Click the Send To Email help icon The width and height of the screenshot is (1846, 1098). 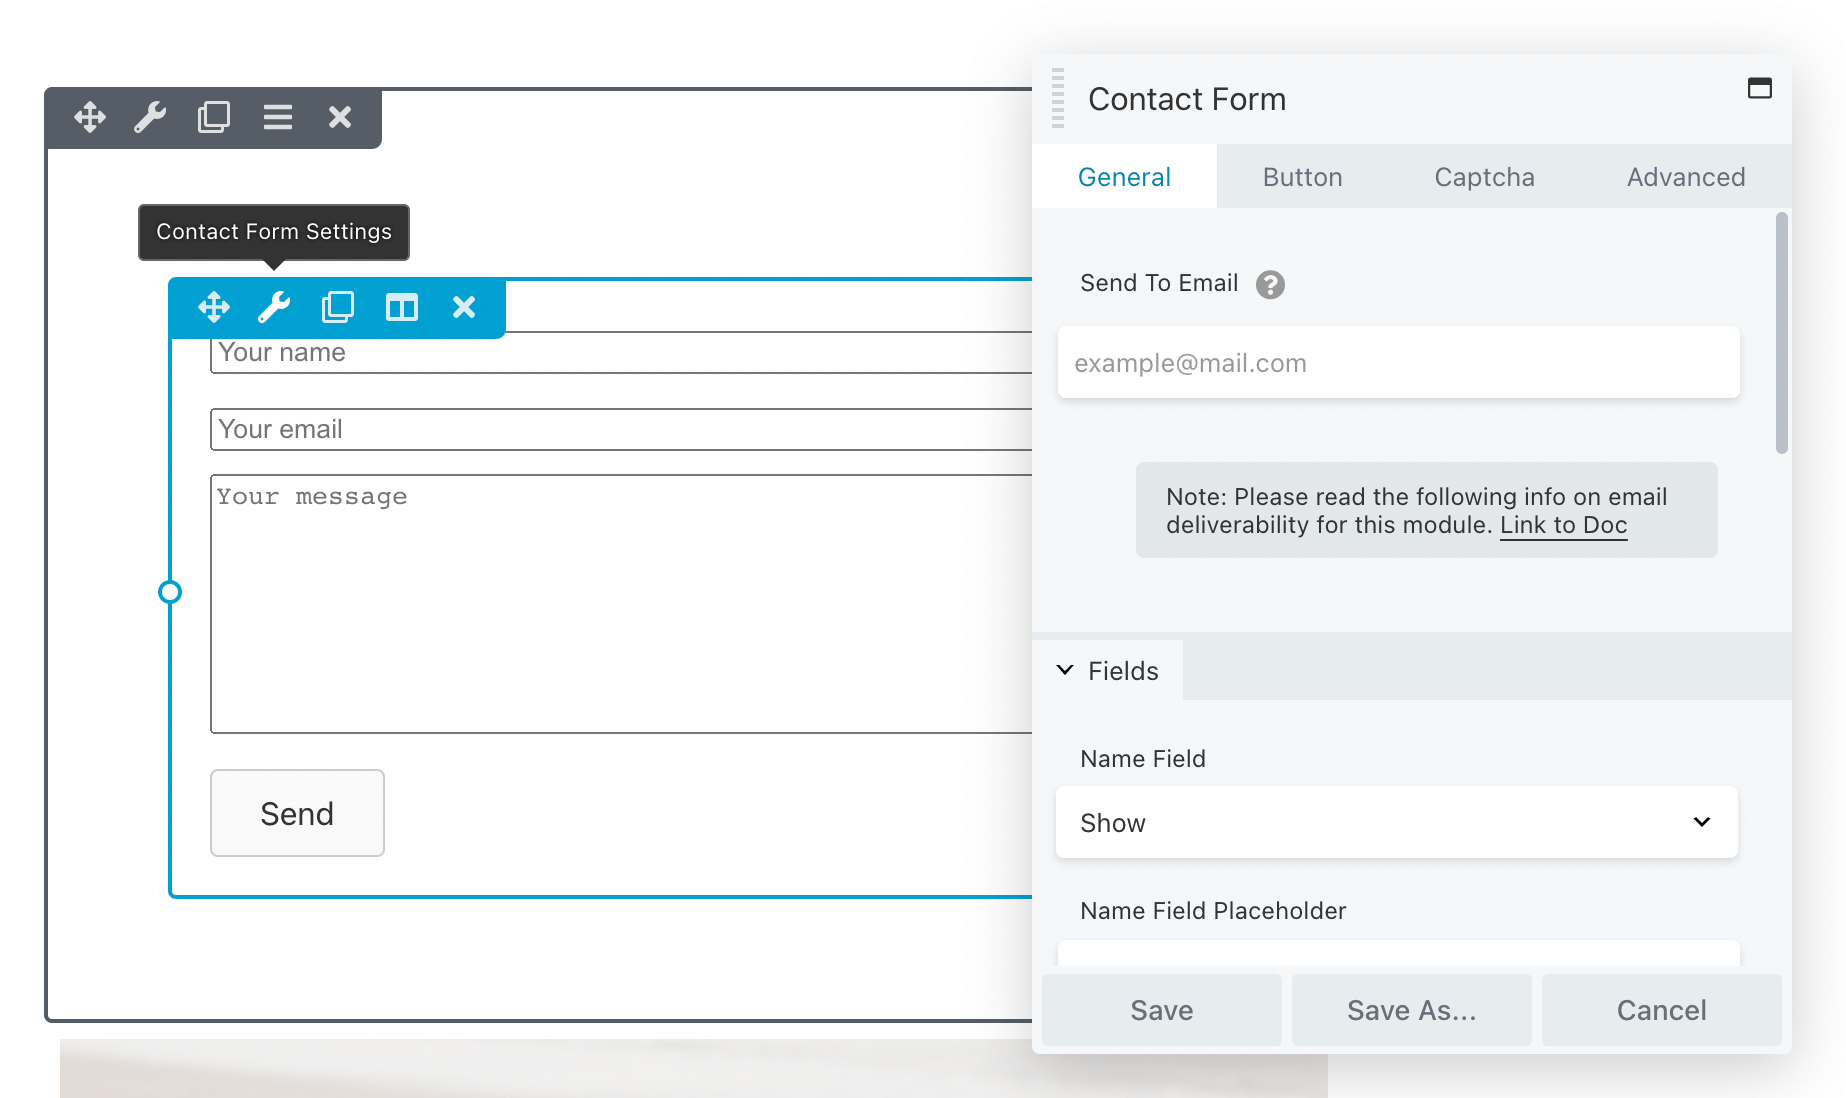pos(1270,285)
